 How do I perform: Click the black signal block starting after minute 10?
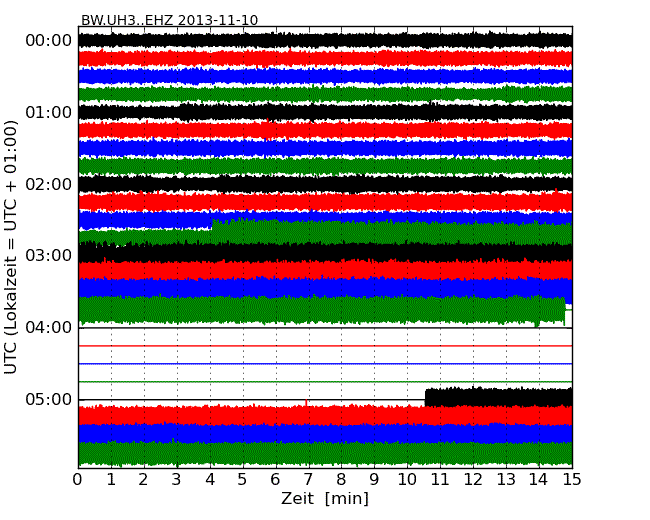click(x=499, y=397)
